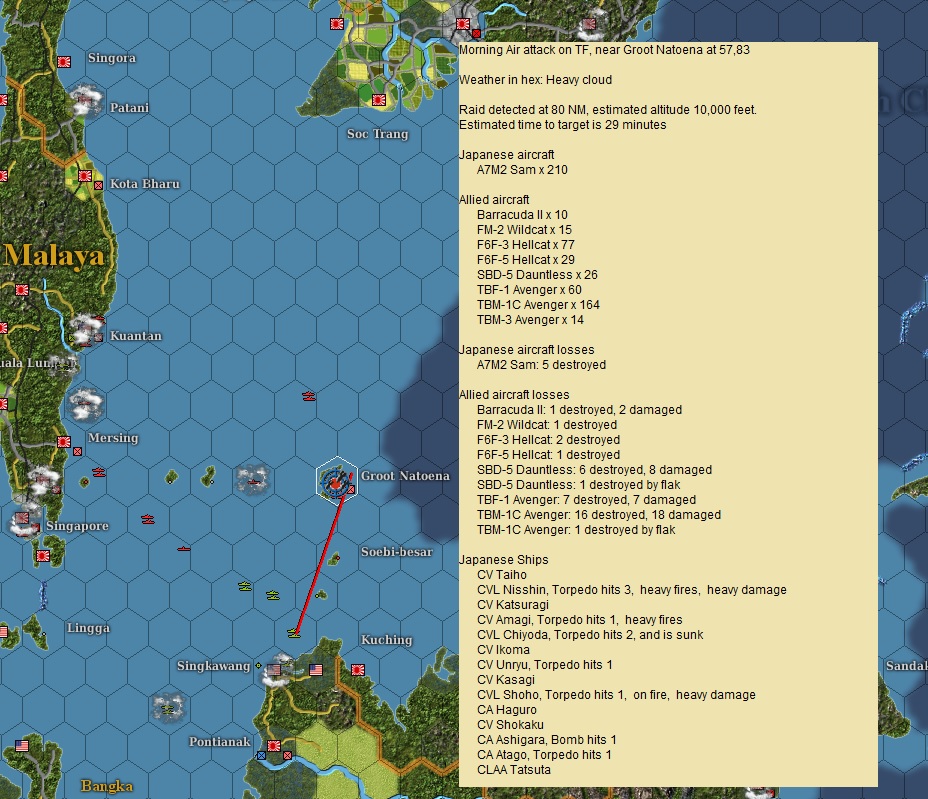
Task: Select 'TBM-1C Avenger x 164' line
Action: tap(538, 305)
